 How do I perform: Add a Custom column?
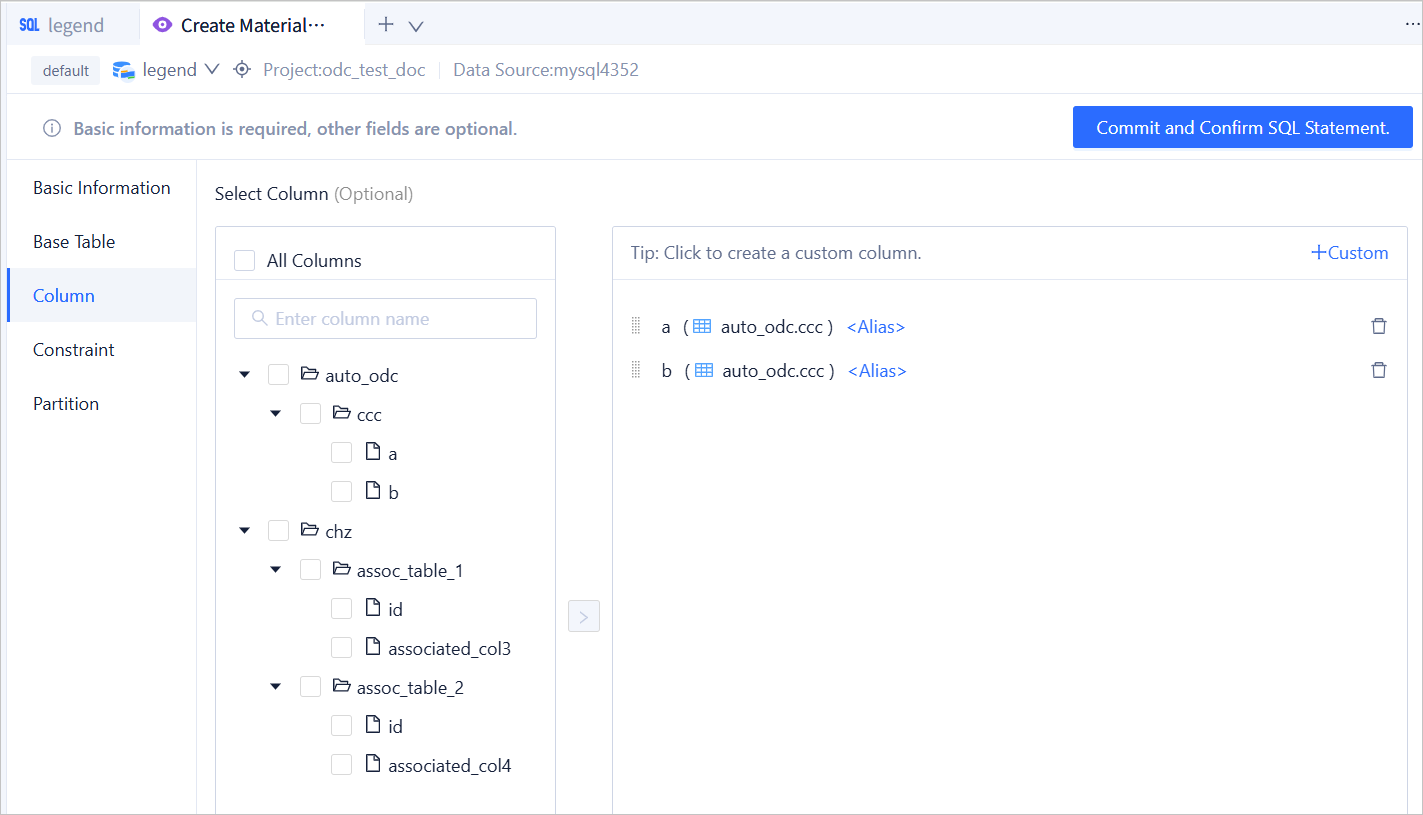click(1349, 253)
